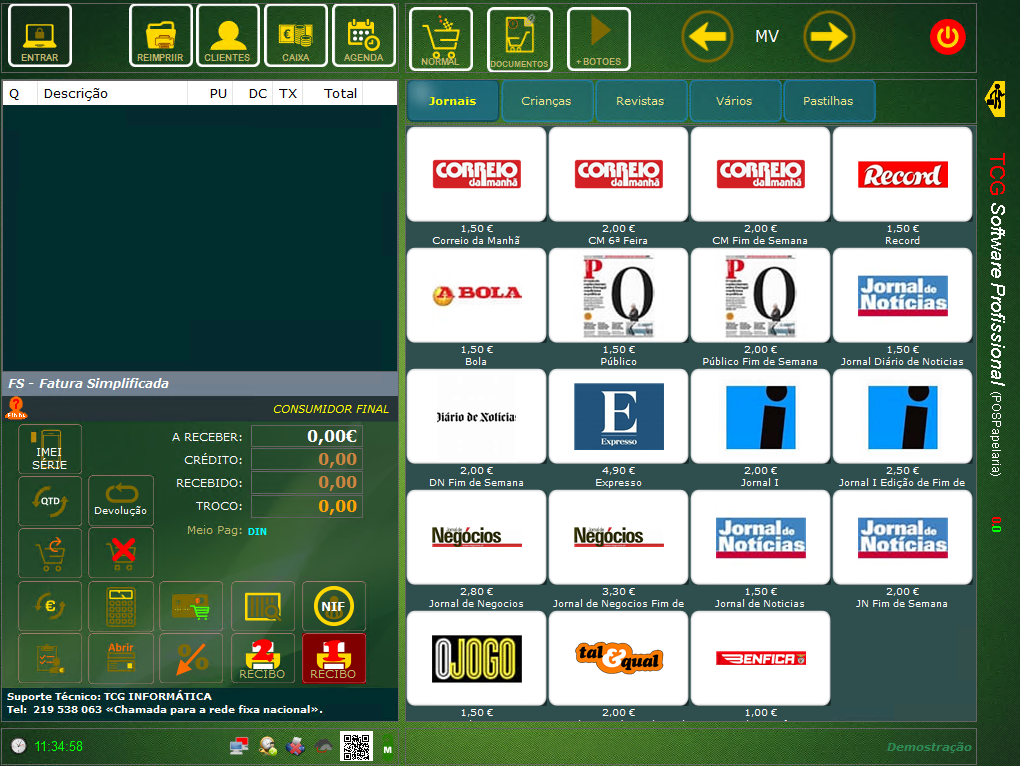Viewport: 1020px width, 766px height.
Task: Click the card payment with cart icon
Action: point(191,606)
